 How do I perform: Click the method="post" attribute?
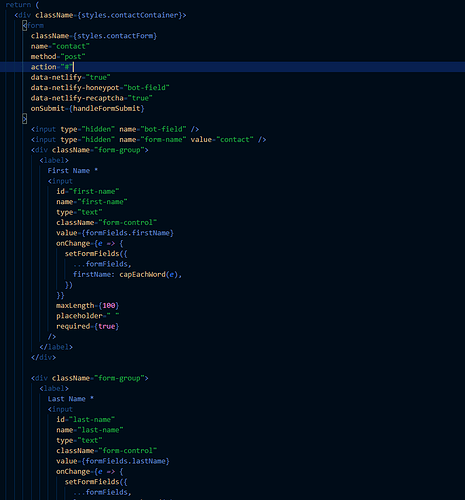click(x=58, y=56)
